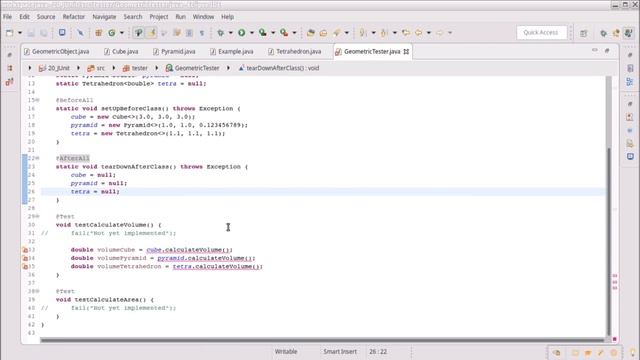
Task: Click the New Java Class icon
Action: (111, 33)
